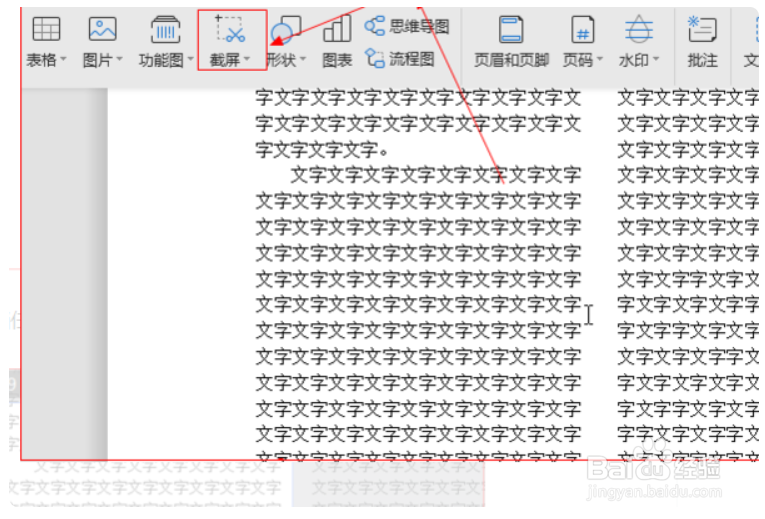Click the 水印 watermark icon

[639, 29]
